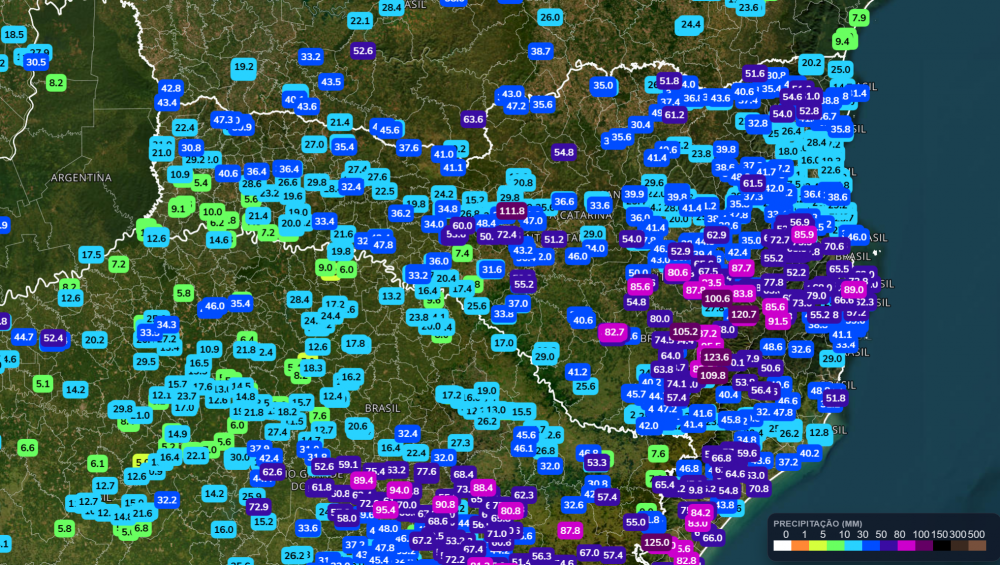Pick the 38.7 rainfall label
This screenshot has width=1000, height=565.
(540, 51)
